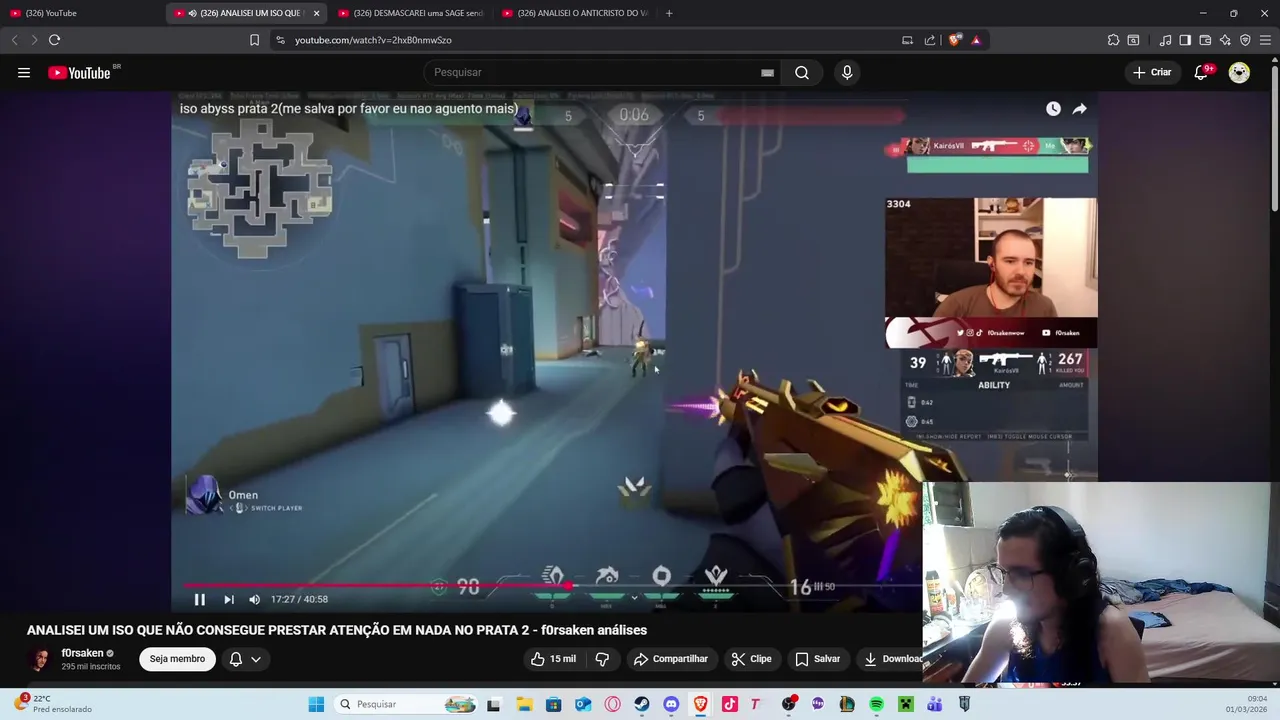This screenshot has height=720, width=1280.
Task: Open the Brave Wallet icon
Action: pyautogui.click(x=1205, y=40)
